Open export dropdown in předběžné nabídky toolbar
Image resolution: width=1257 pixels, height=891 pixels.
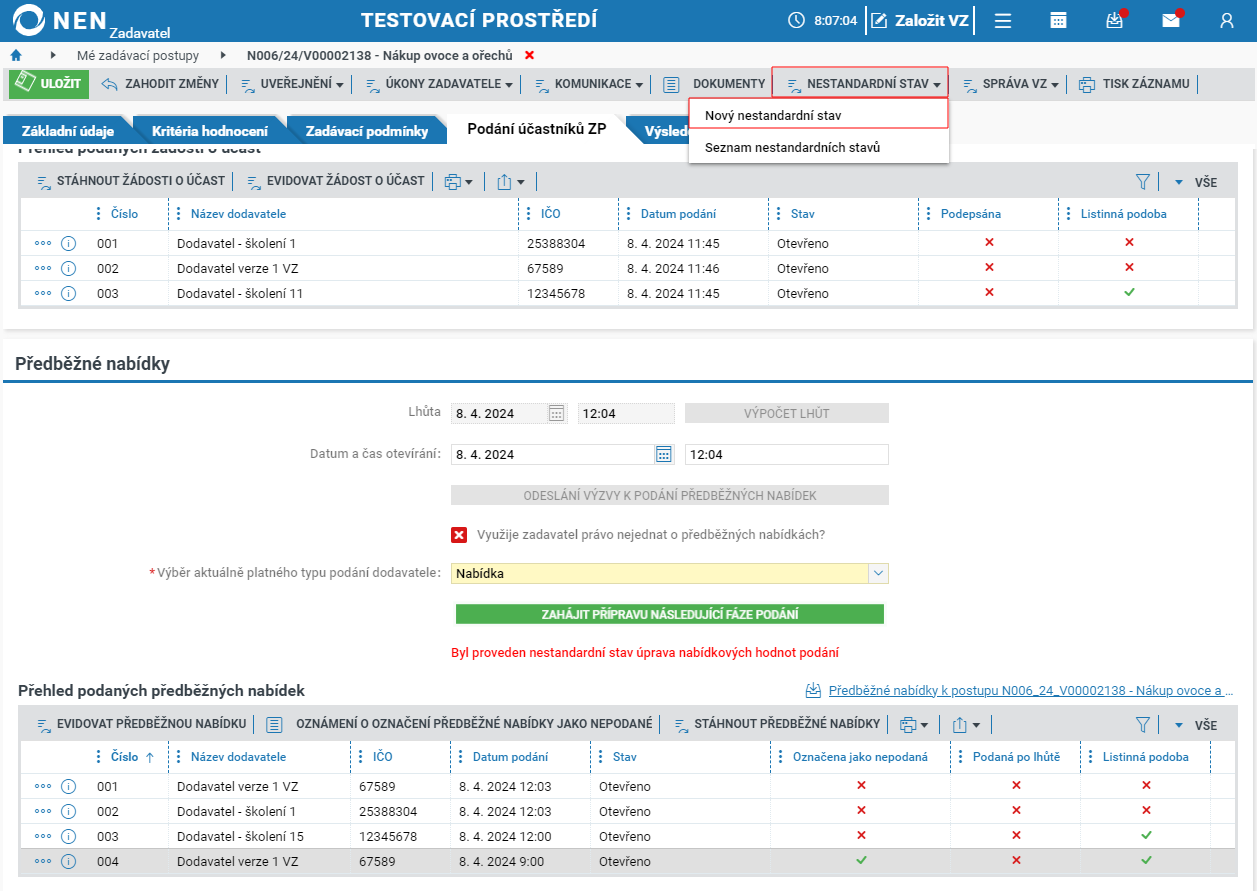966,725
